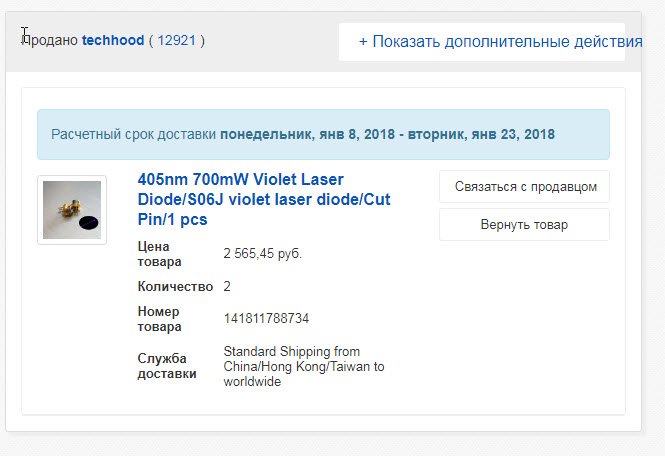Viewport: 665px width, 456px height.
Task: Click the quantity value 2
Action: click(x=227, y=286)
